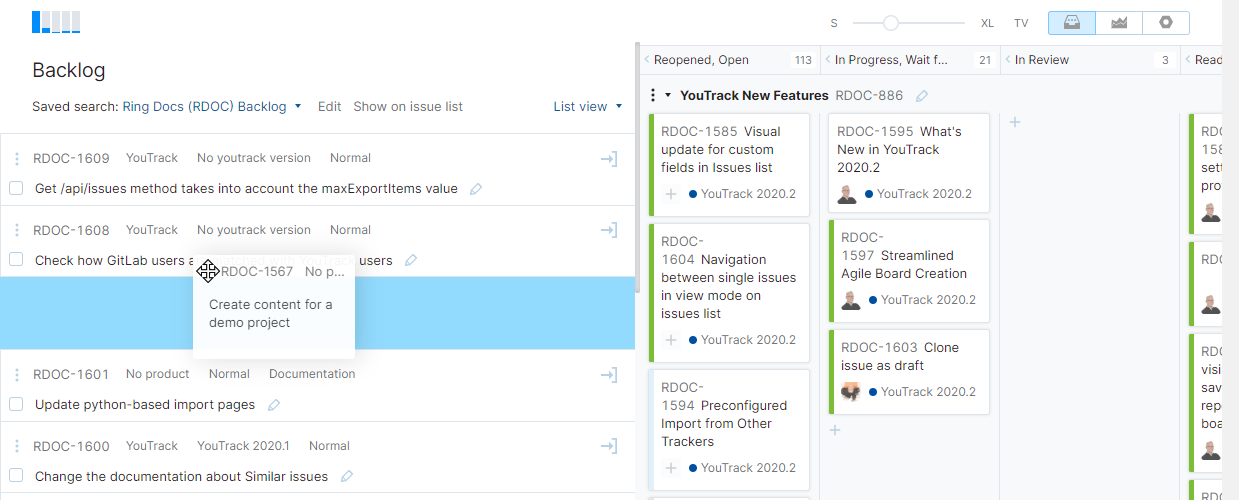This screenshot has width=1239, height=500.
Task: Open the backlog view with the inbox tray icon
Action: point(1072,23)
